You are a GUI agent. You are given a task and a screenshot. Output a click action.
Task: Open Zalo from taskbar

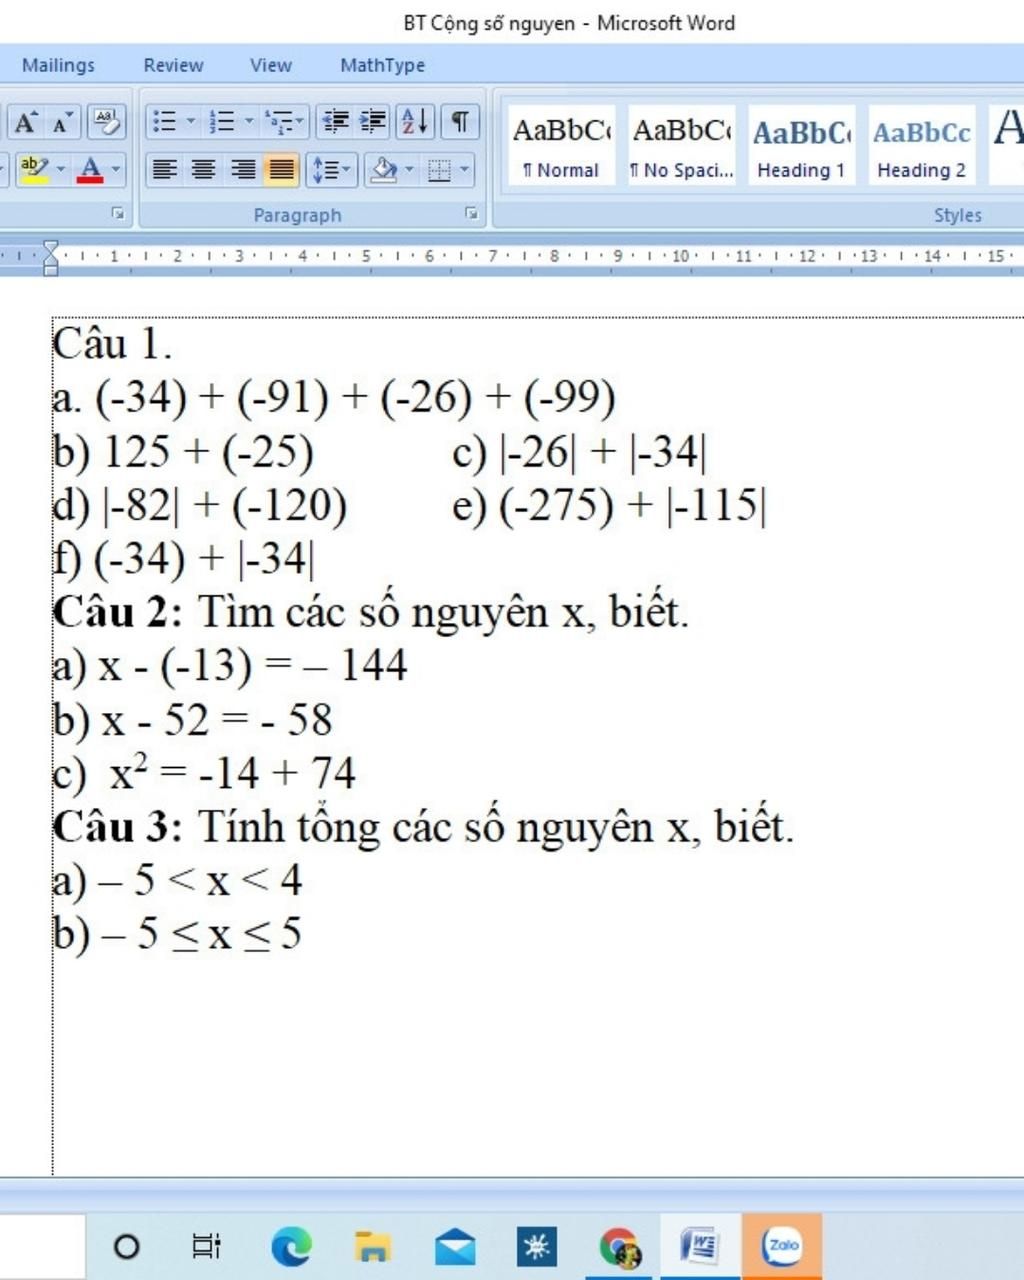coord(783,1246)
